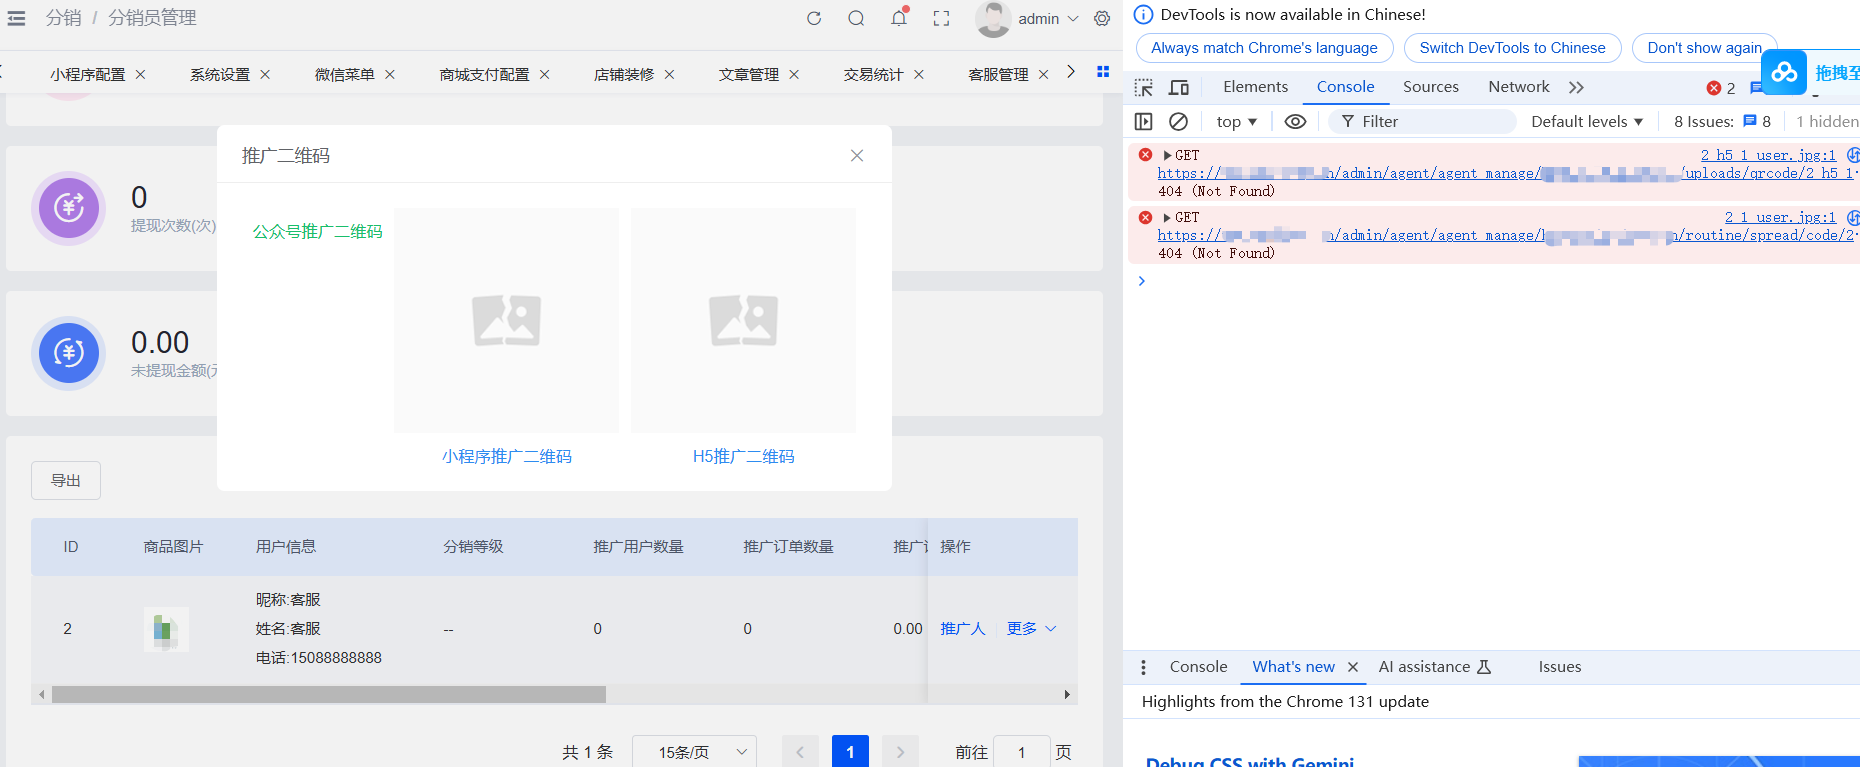
Task: Expand the 更多 dropdown in row 2
Action: click(x=1031, y=628)
